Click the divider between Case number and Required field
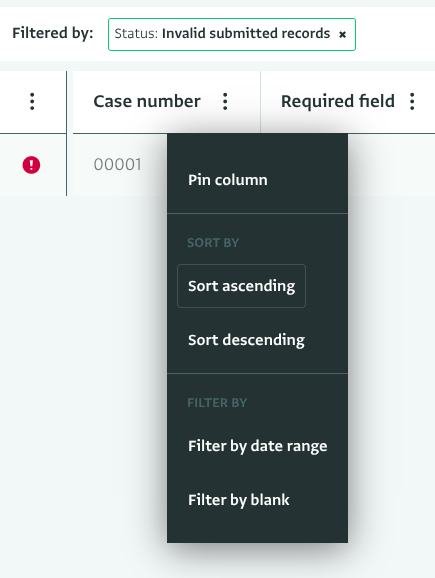This screenshot has height=578, width=435. click(260, 102)
